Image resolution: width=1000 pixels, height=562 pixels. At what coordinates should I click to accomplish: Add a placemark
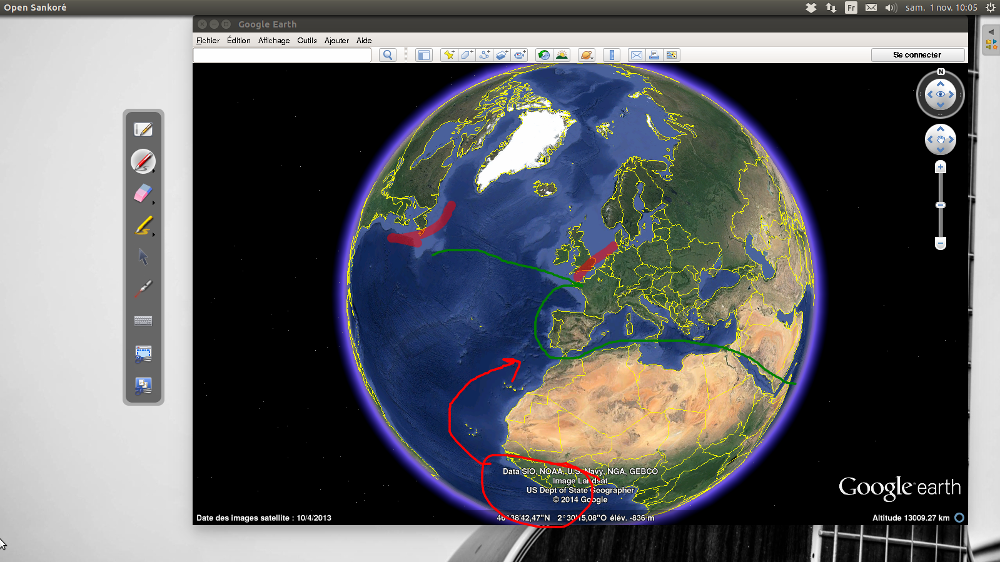449,55
